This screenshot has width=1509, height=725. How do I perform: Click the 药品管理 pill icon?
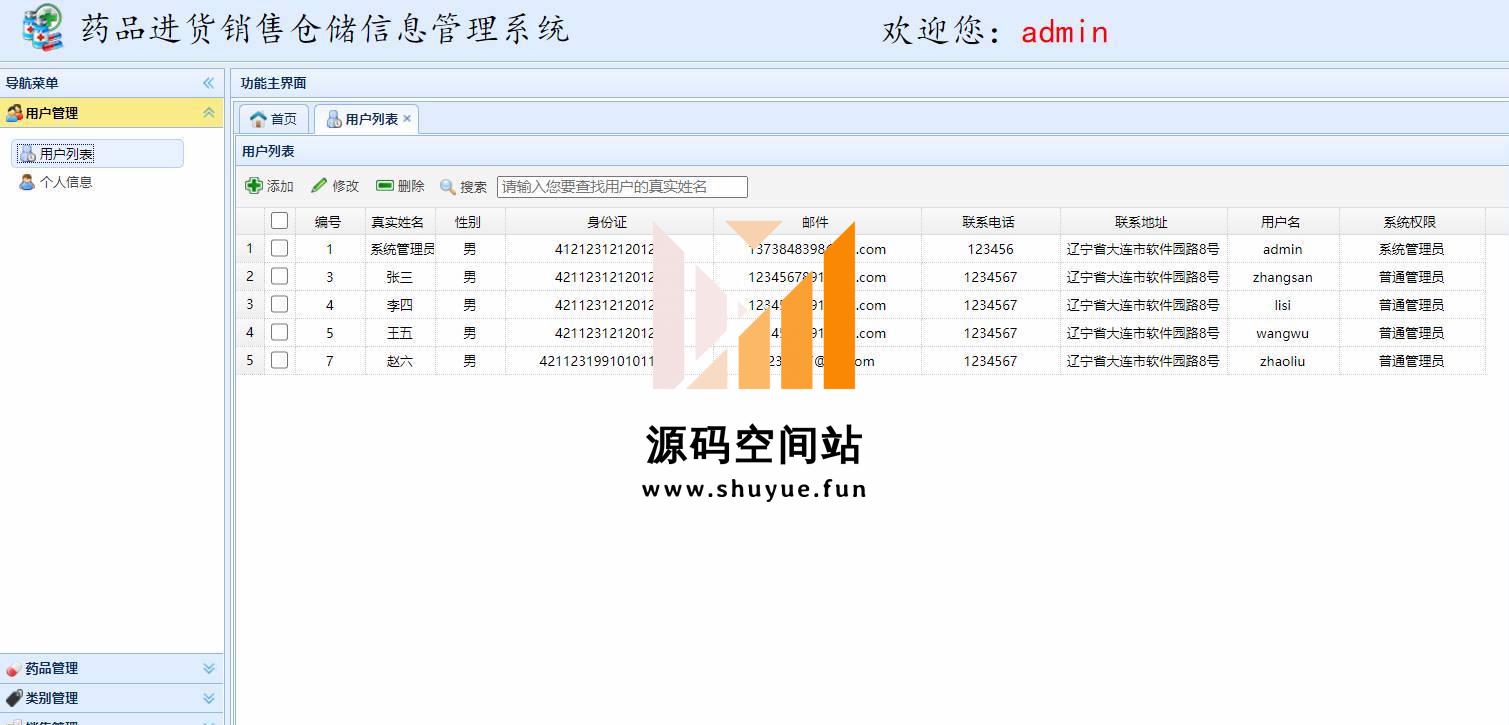pyautogui.click(x=14, y=668)
